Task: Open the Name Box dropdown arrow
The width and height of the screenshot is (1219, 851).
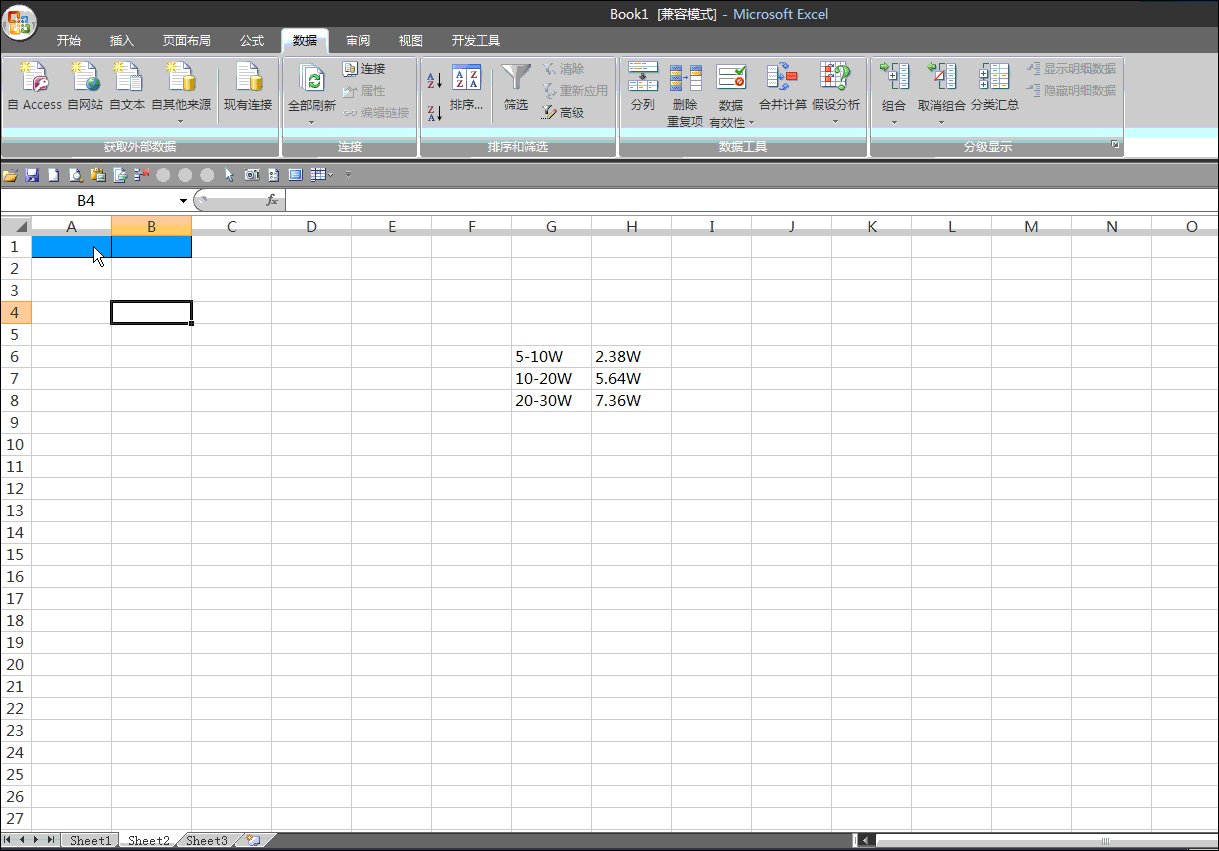Action: click(183, 201)
